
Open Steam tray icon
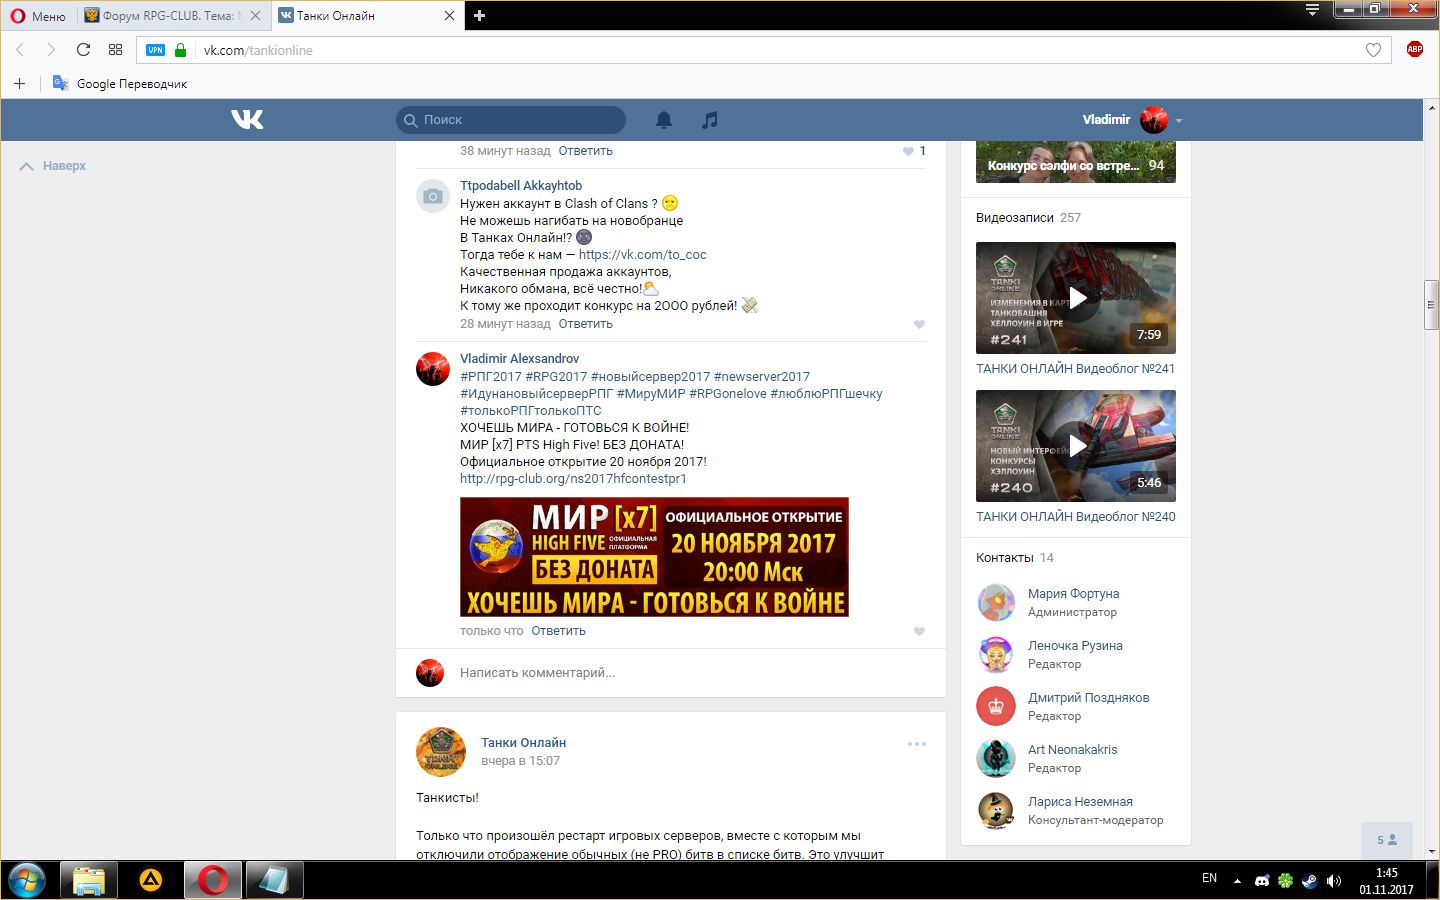(x=1309, y=881)
